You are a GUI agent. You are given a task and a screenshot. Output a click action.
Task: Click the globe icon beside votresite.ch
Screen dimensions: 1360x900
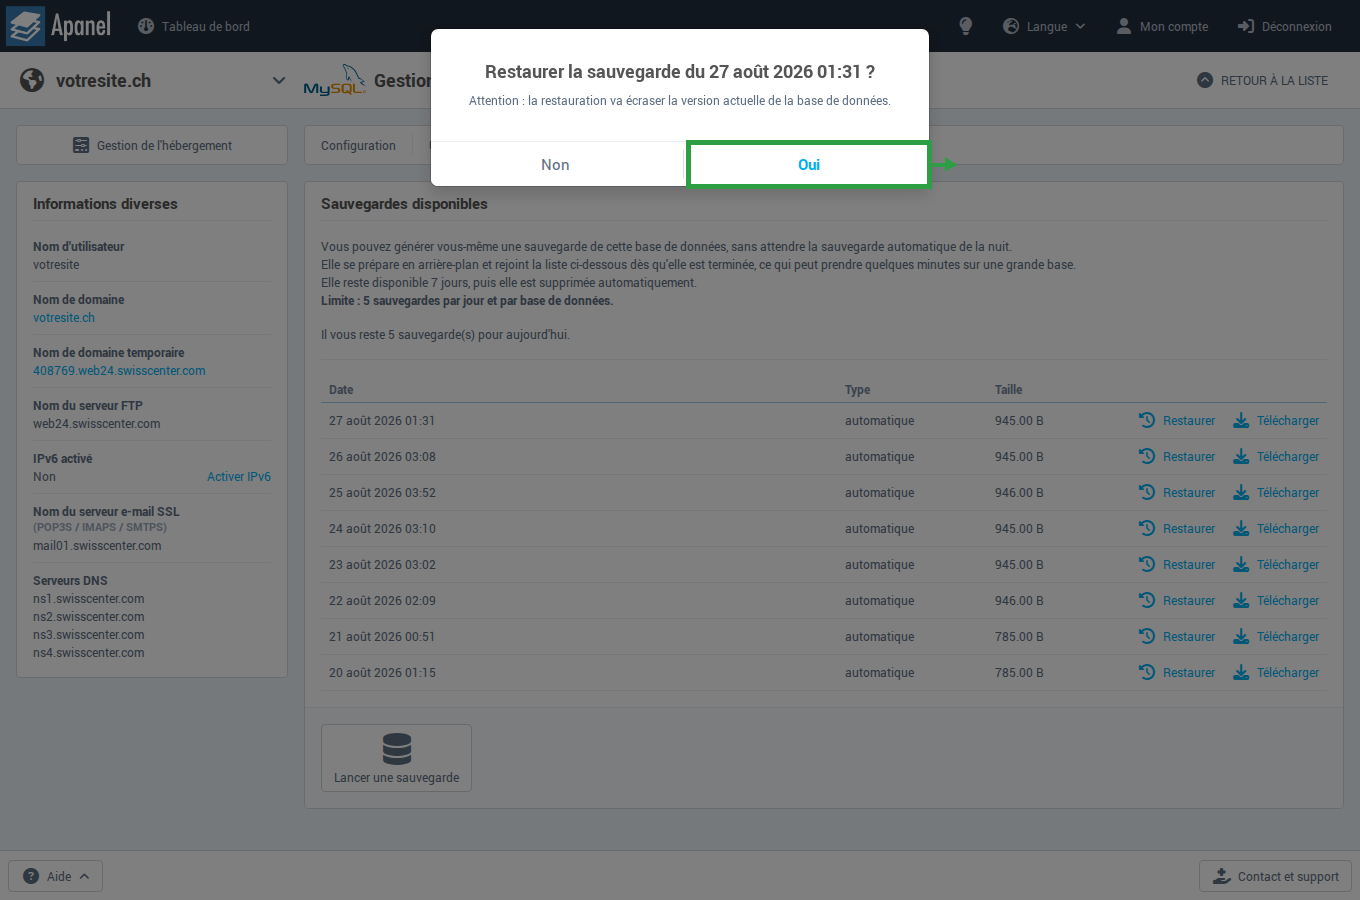coord(32,80)
